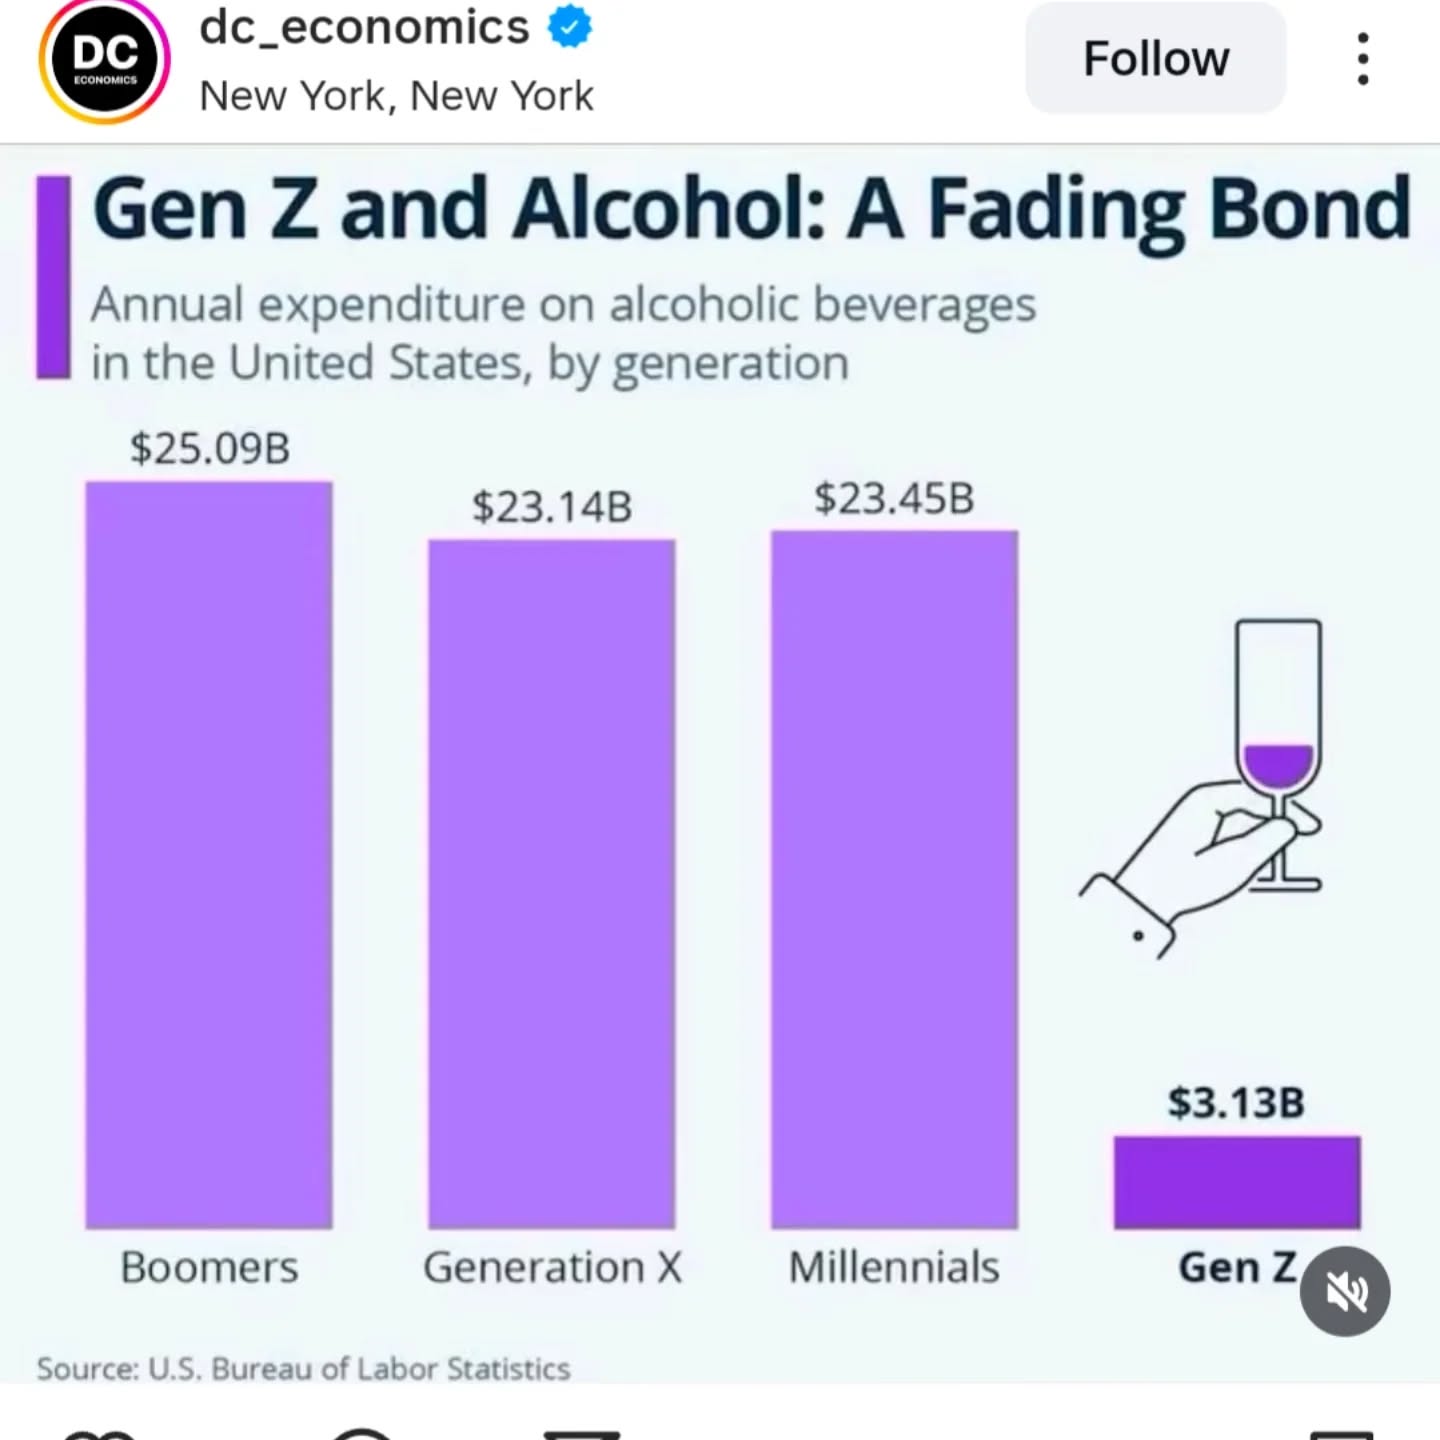This screenshot has height=1440, width=1440.
Task: Click the speaker mute icon on the image
Action: point(1344,1291)
